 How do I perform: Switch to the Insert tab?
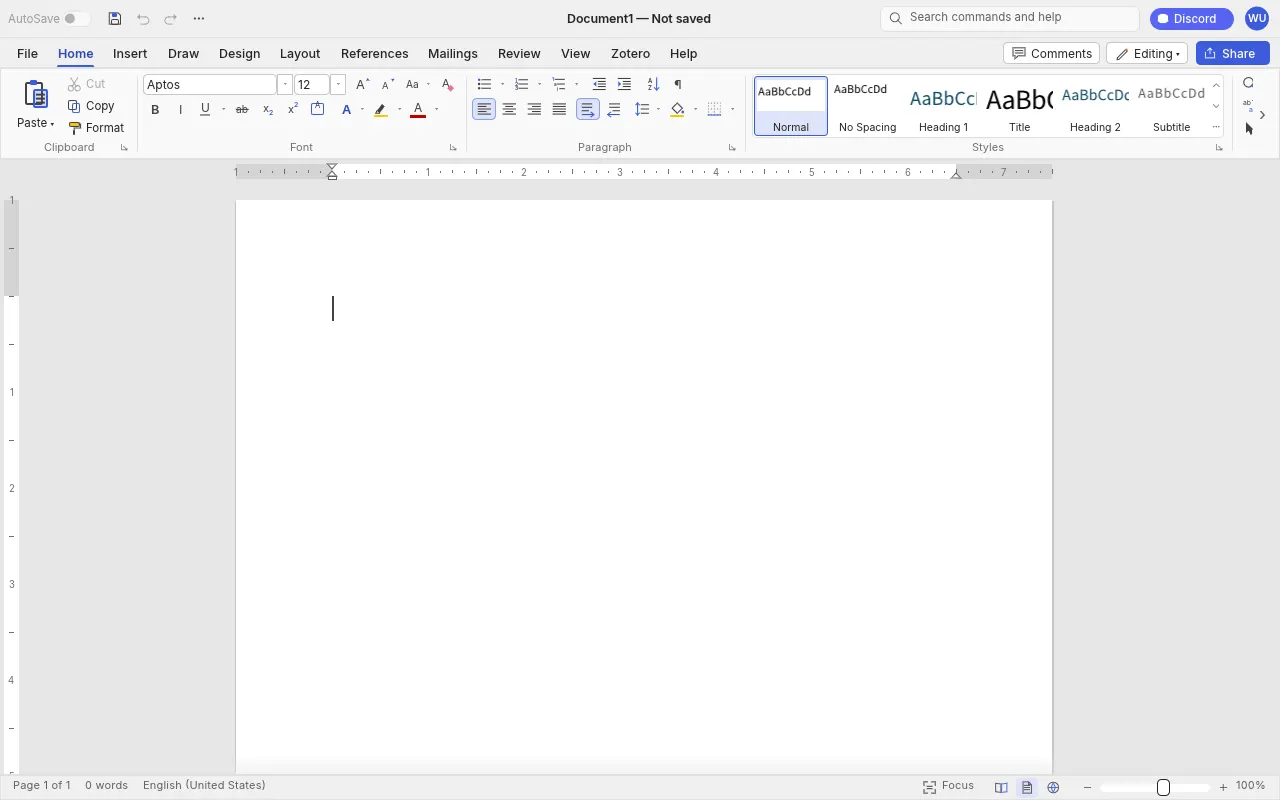pos(130,54)
